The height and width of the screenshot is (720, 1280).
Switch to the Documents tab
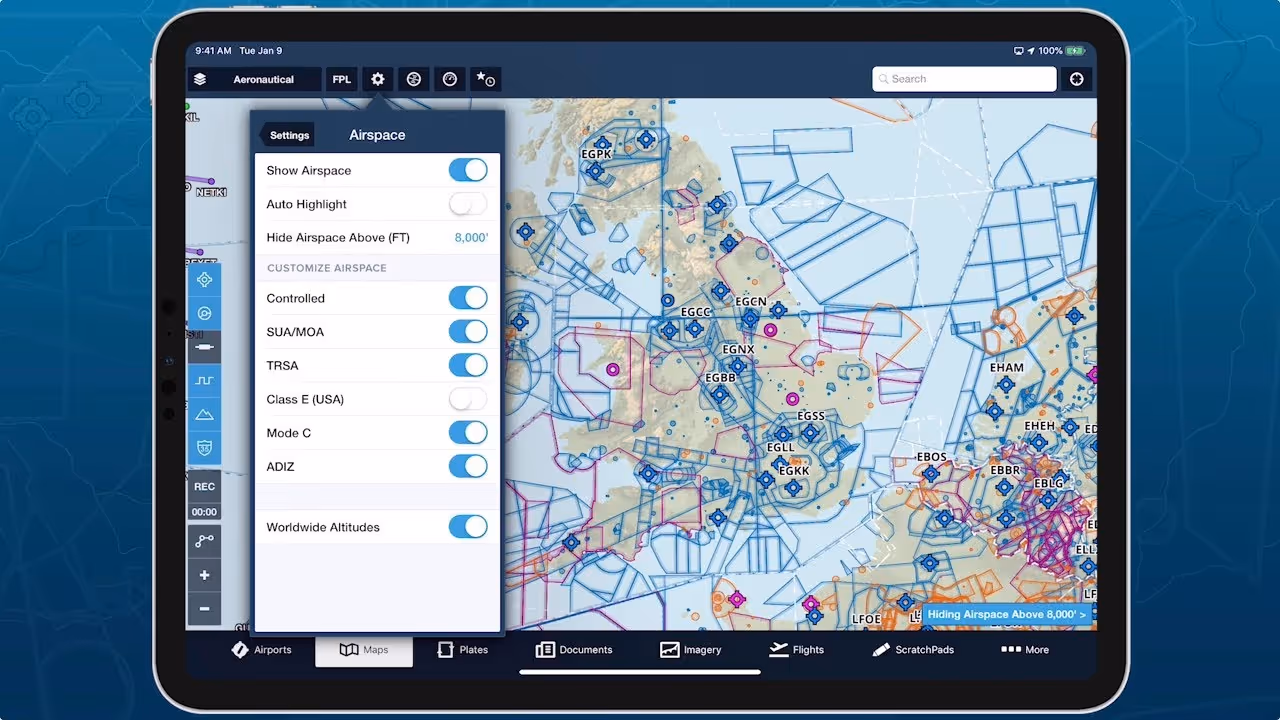click(x=574, y=650)
